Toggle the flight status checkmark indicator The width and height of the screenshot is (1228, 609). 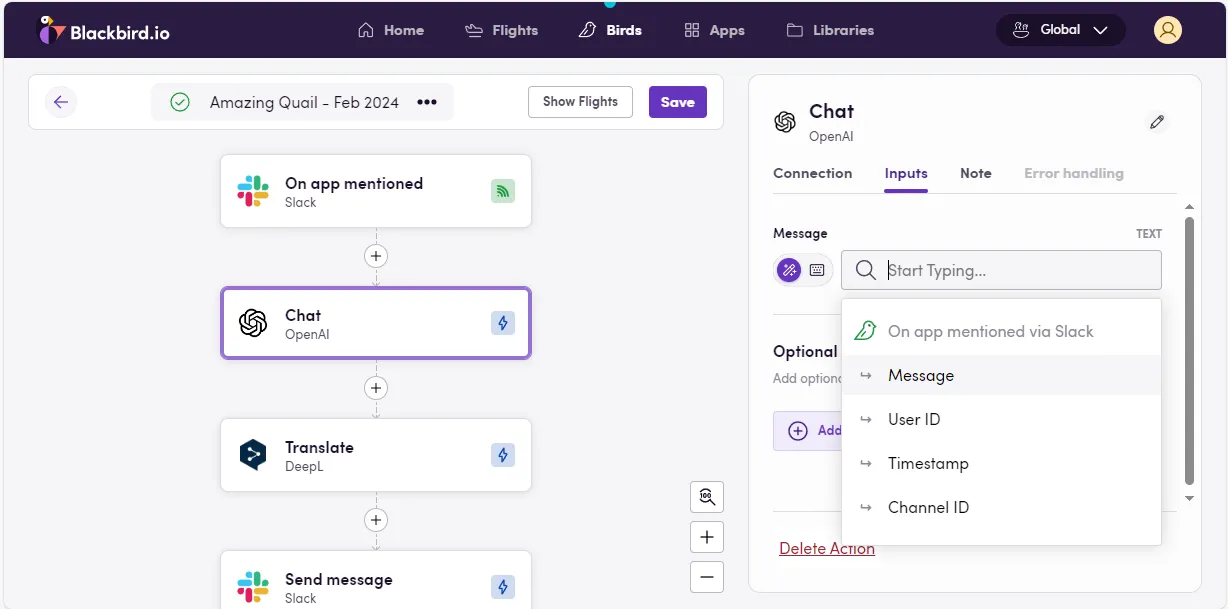point(180,101)
